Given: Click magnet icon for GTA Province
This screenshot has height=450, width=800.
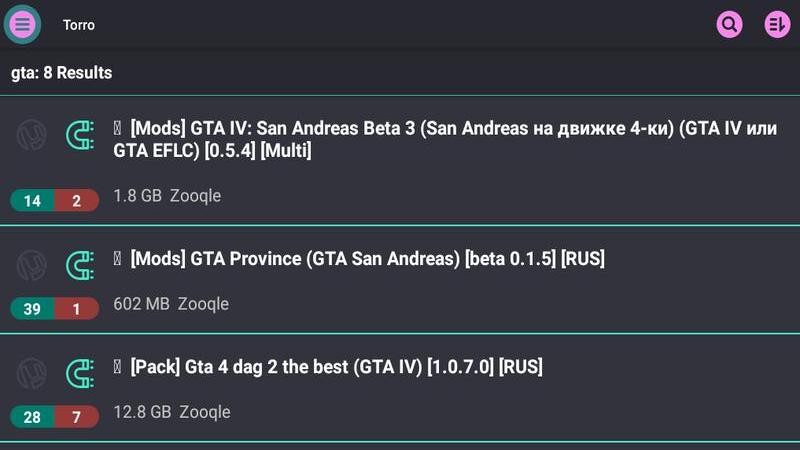Looking at the screenshot, I should 79,265.
